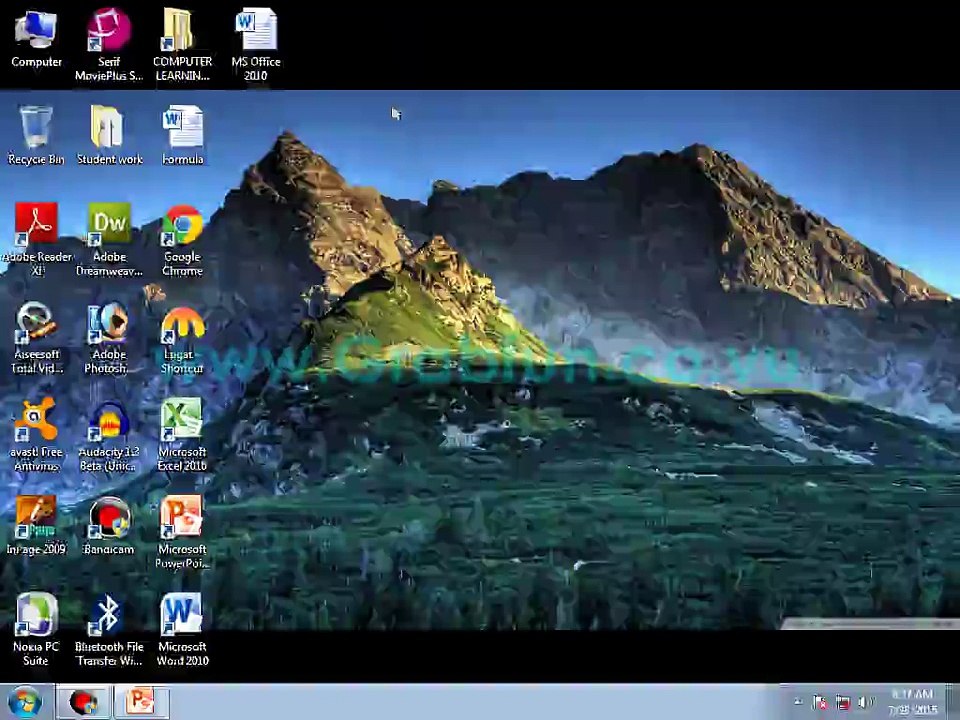This screenshot has height=720, width=960.
Task: Select the Bluetooth File Transfer shortcut
Action: 109,629
